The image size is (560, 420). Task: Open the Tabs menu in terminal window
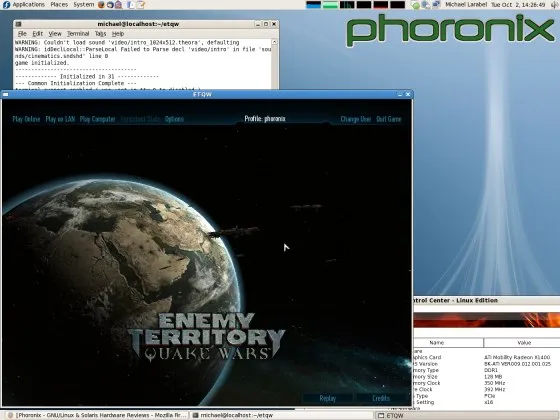[x=100, y=34]
